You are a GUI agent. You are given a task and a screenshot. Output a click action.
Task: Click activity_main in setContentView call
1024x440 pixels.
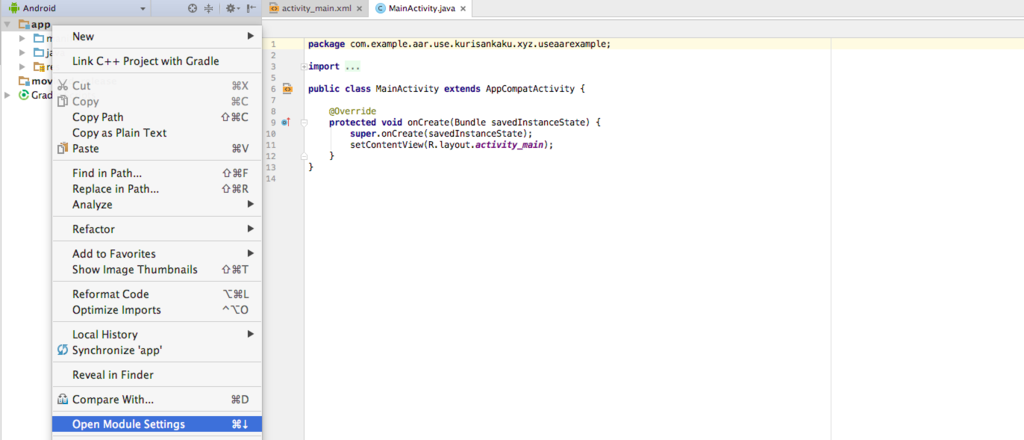point(511,145)
